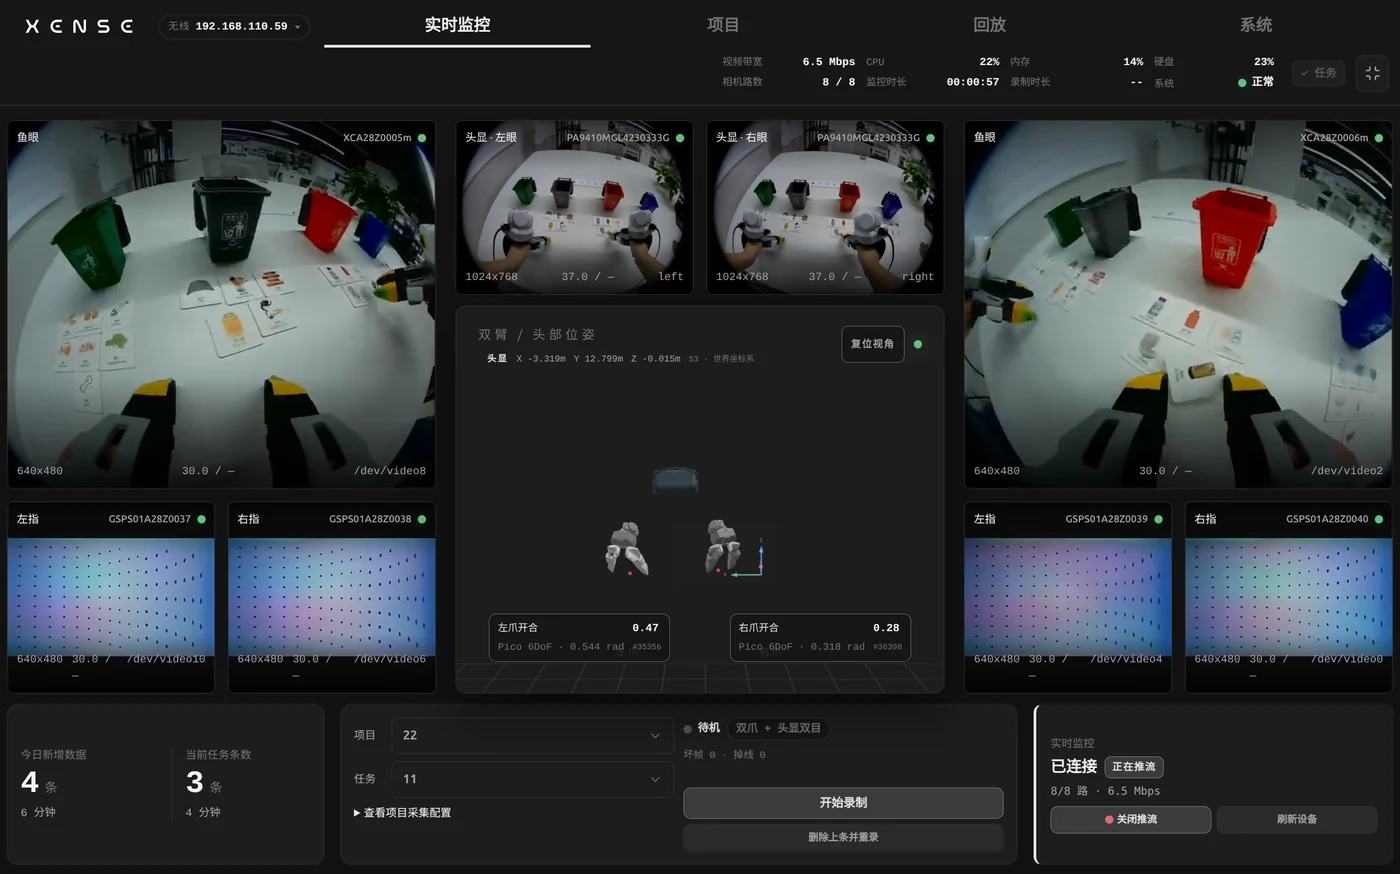Click 删除上条并重录
The width and height of the screenshot is (1400, 874).
[x=843, y=838]
